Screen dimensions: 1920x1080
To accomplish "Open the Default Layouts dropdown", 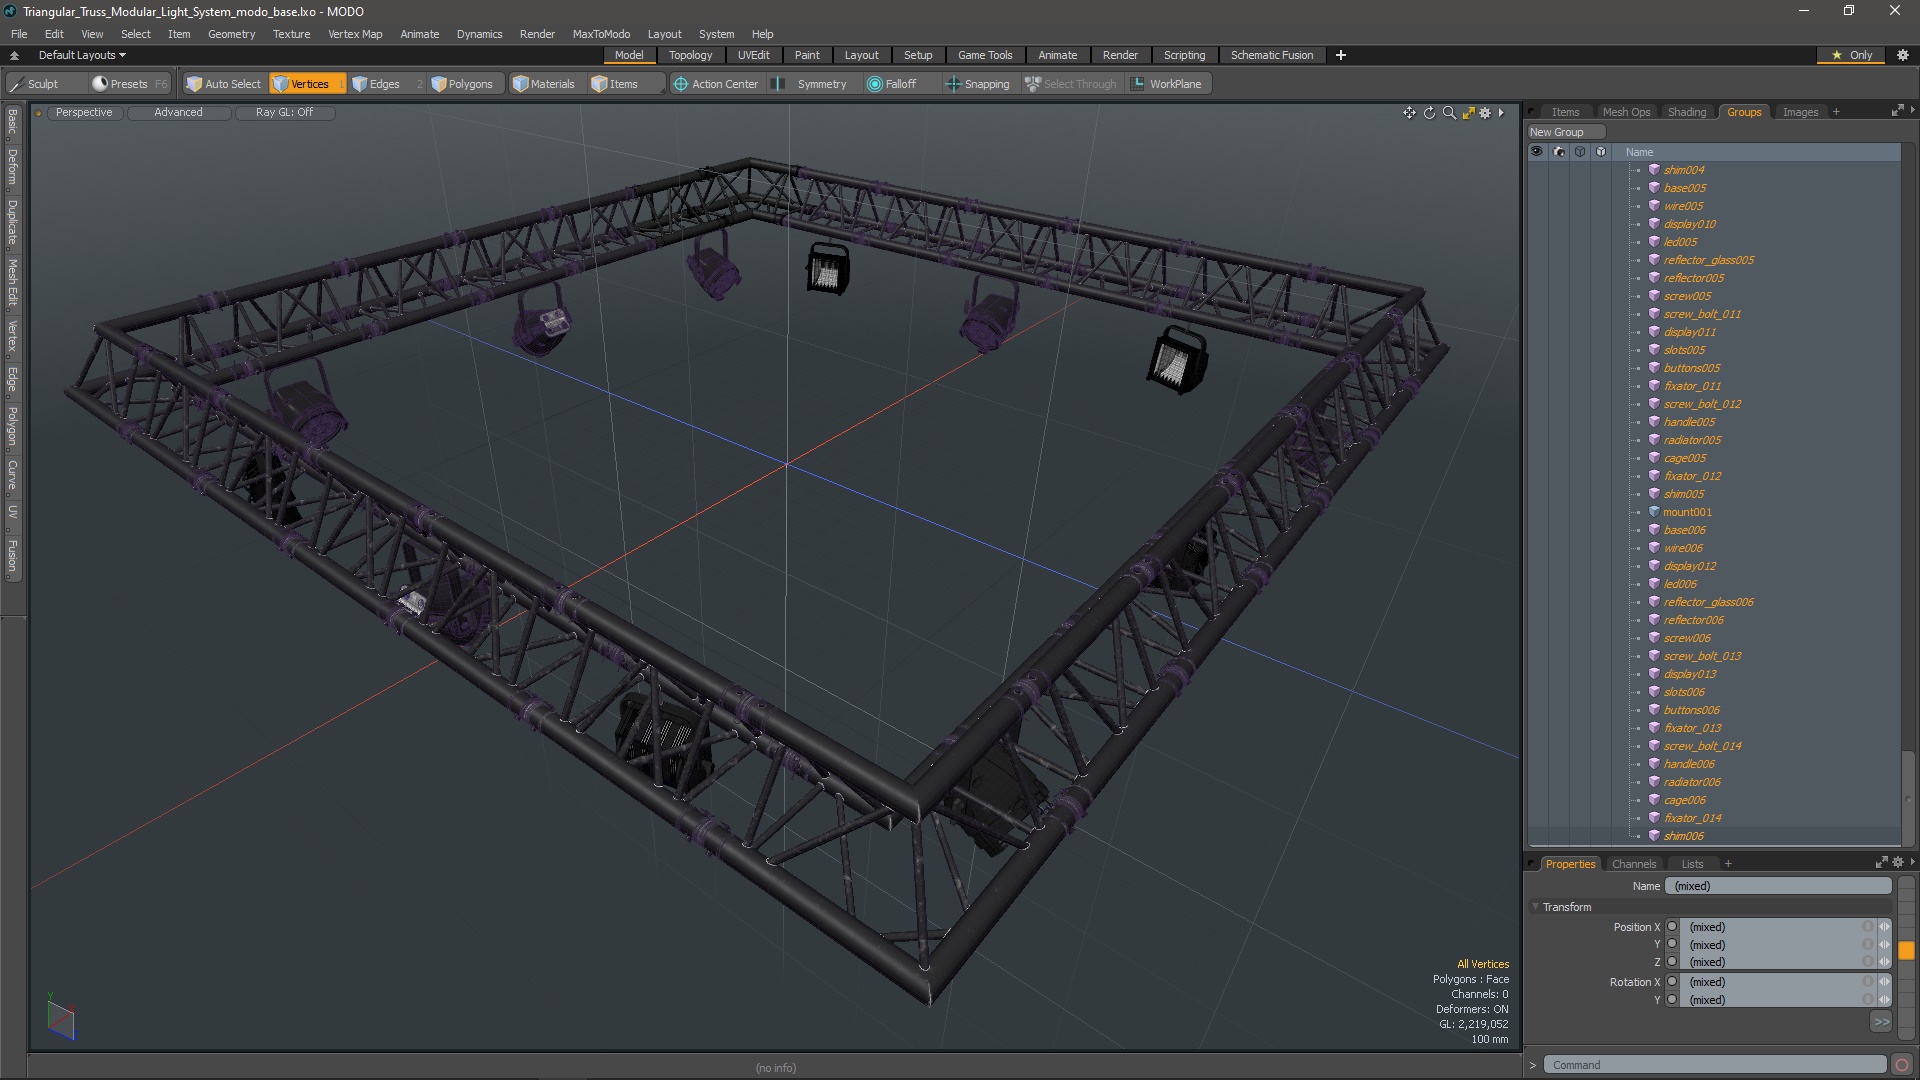I will [82, 55].
